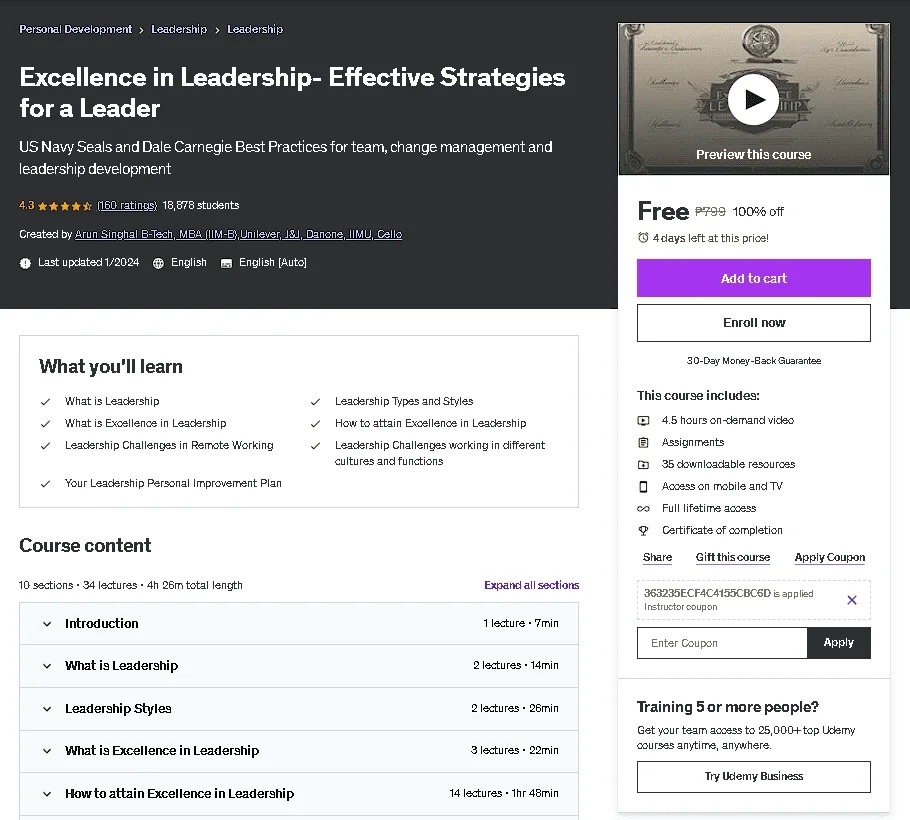This screenshot has height=820, width=910.
Task: Play the course preview video
Action: pos(753,99)
